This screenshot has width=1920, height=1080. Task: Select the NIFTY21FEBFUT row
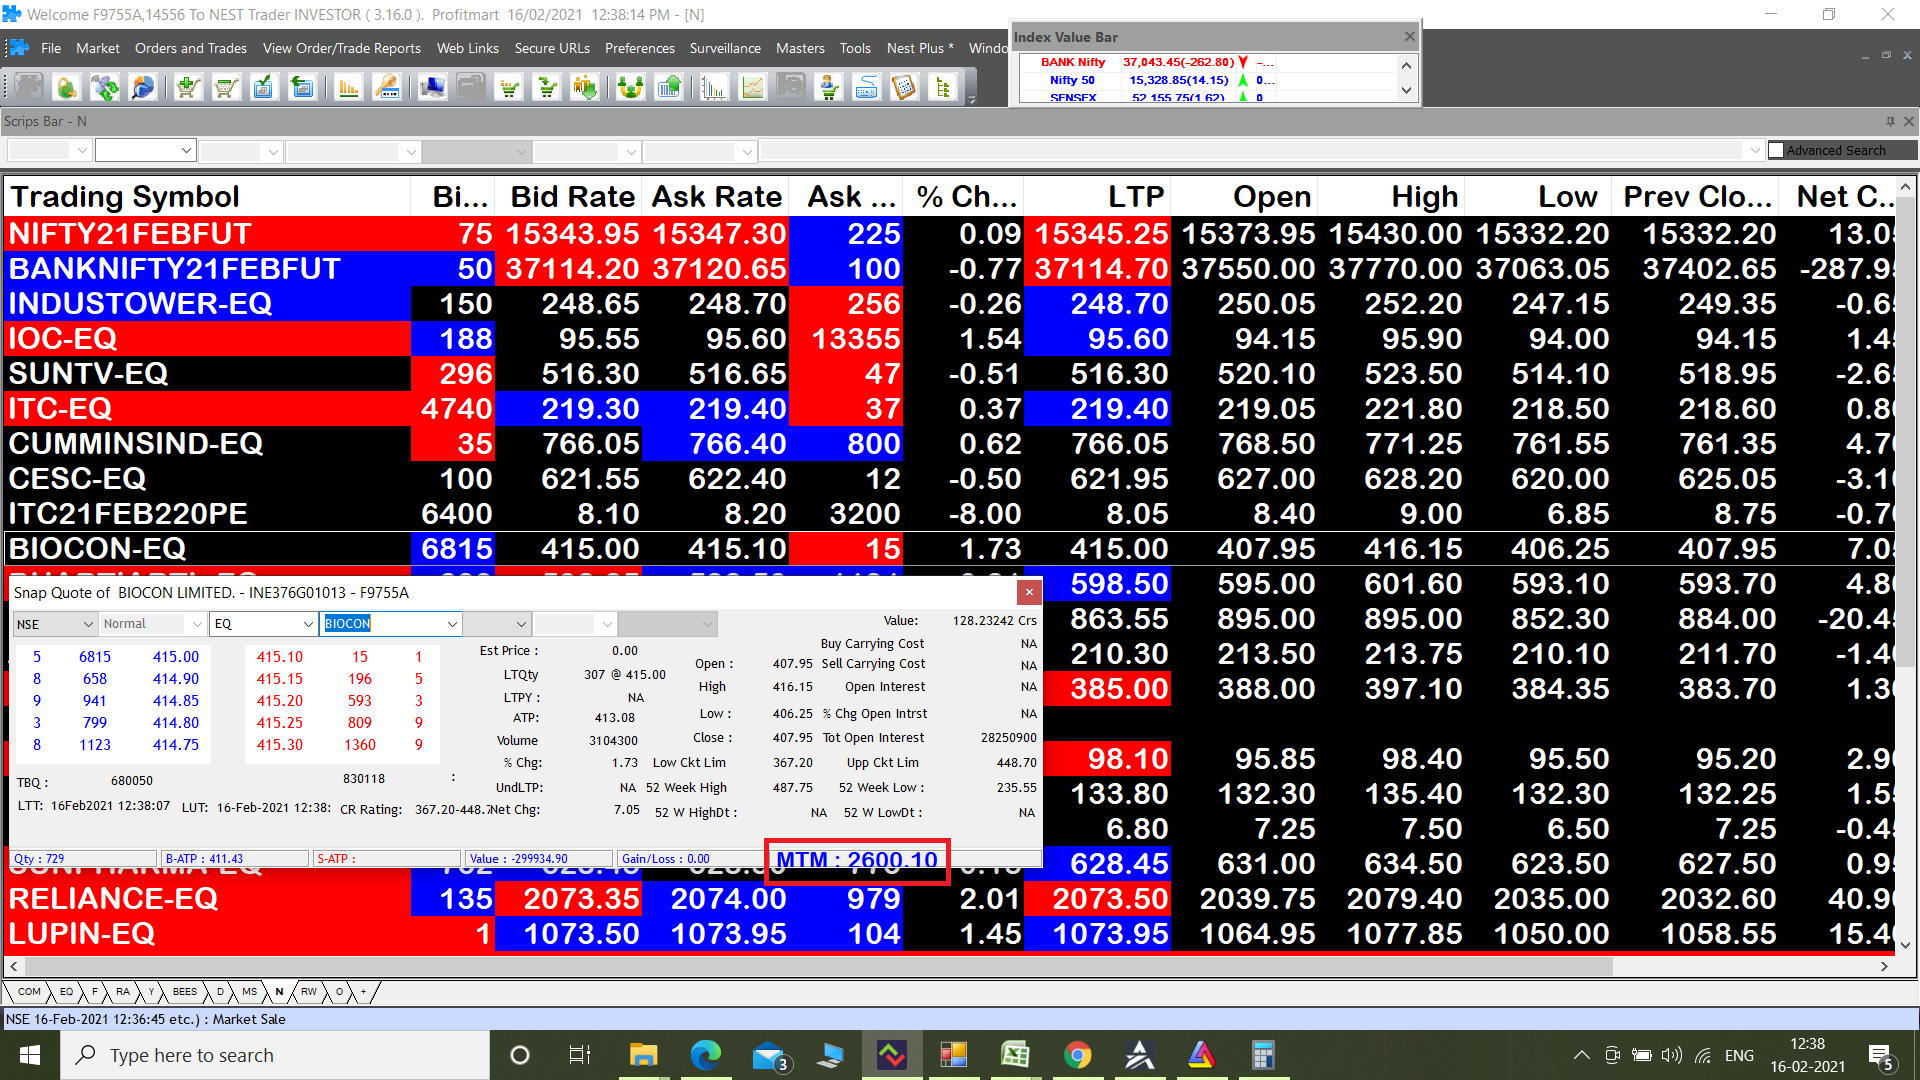coord(948,234)
